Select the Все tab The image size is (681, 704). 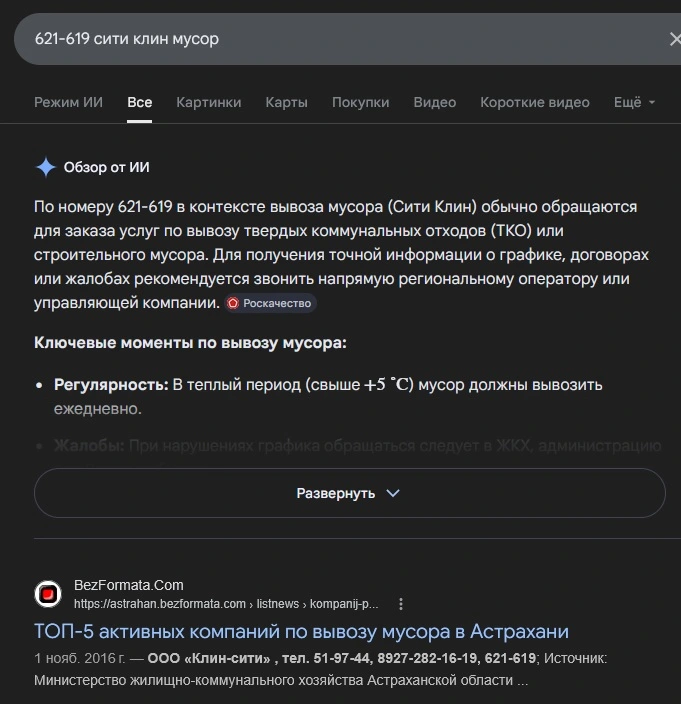click(139, 102)
